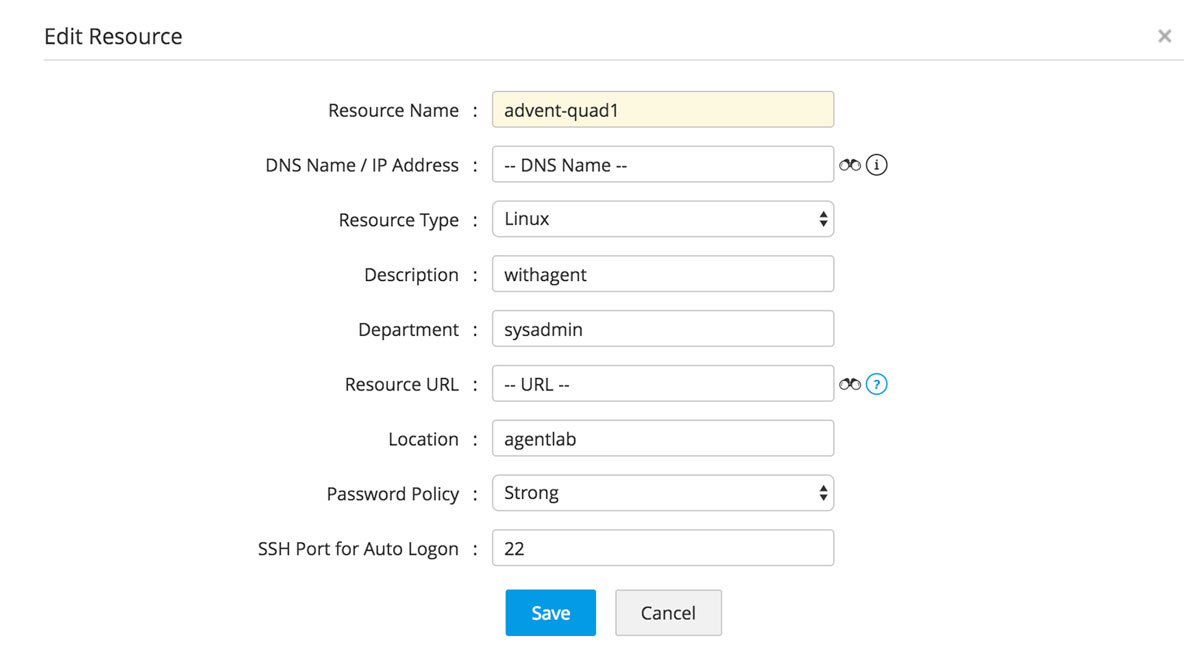Select the Description text field
This screenshot has height=650, width=1200.
[662, 274]
